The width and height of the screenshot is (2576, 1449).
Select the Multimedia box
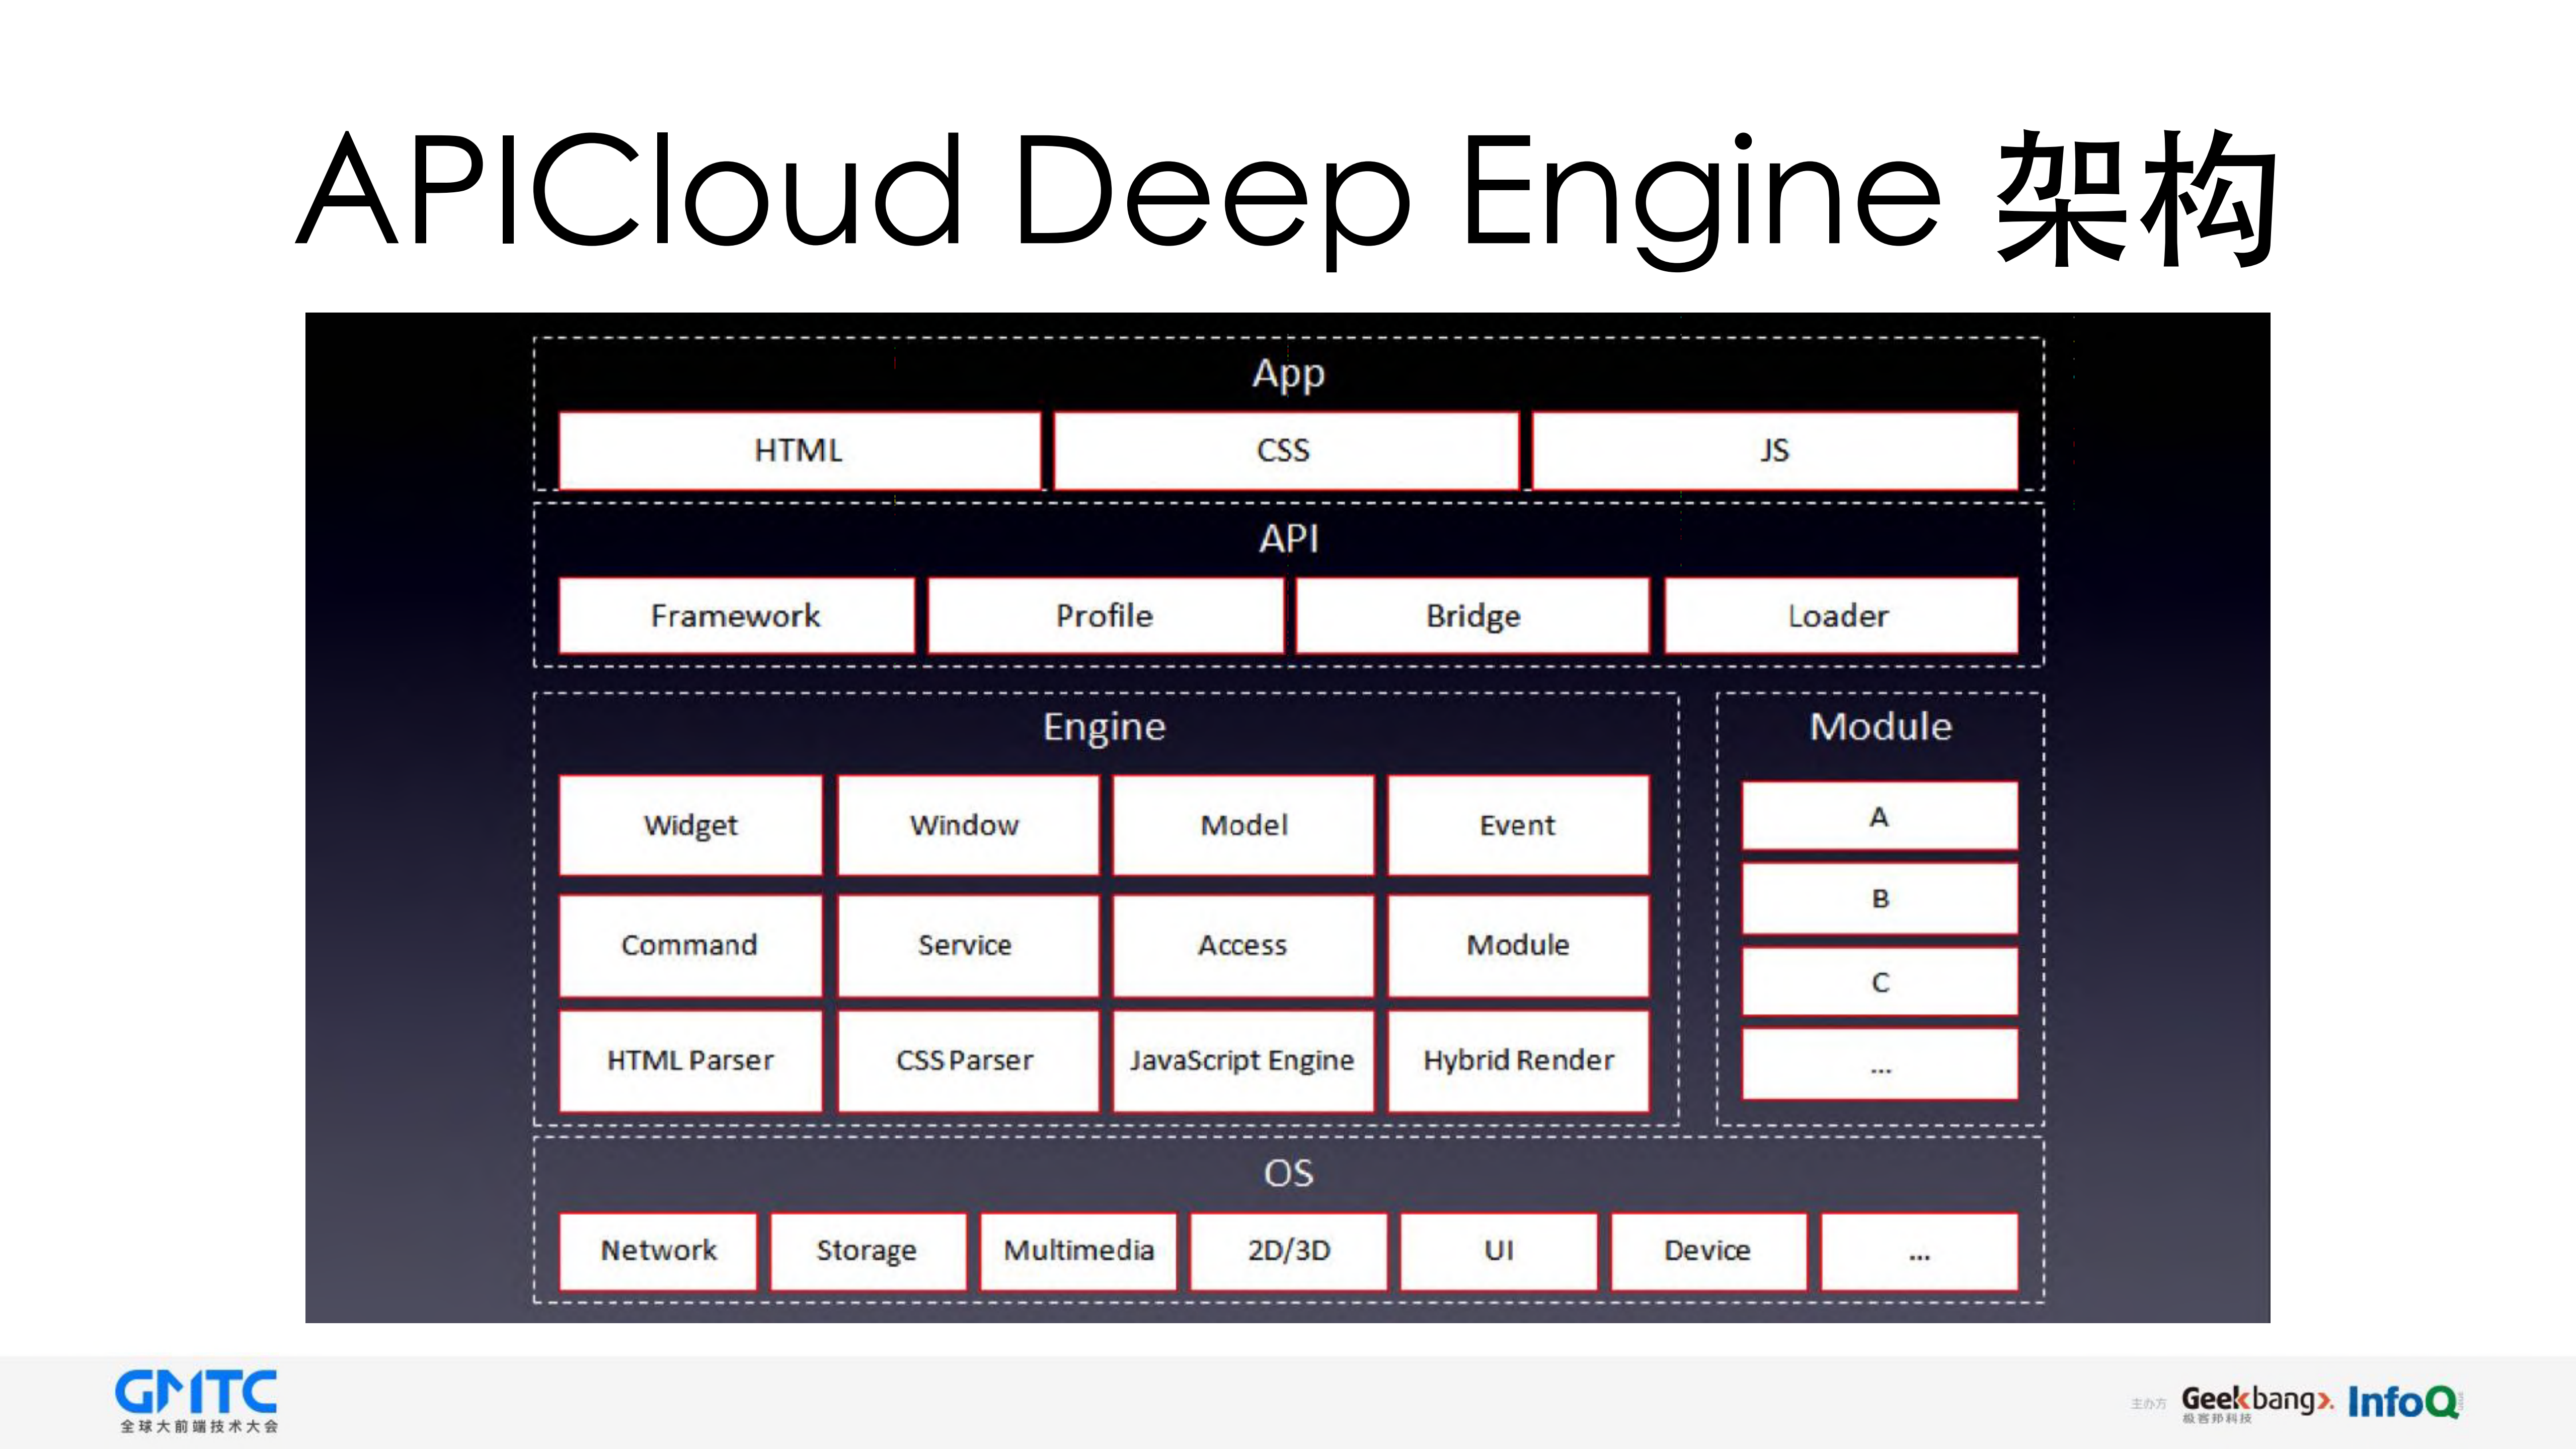point(1078,1250)
